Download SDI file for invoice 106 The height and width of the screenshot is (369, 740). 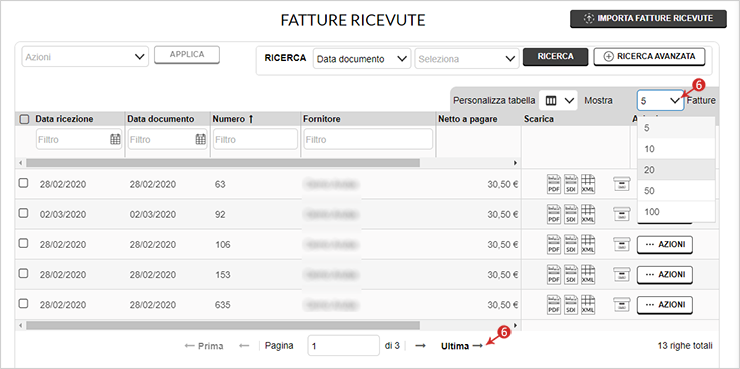click(x=571, y=244)
